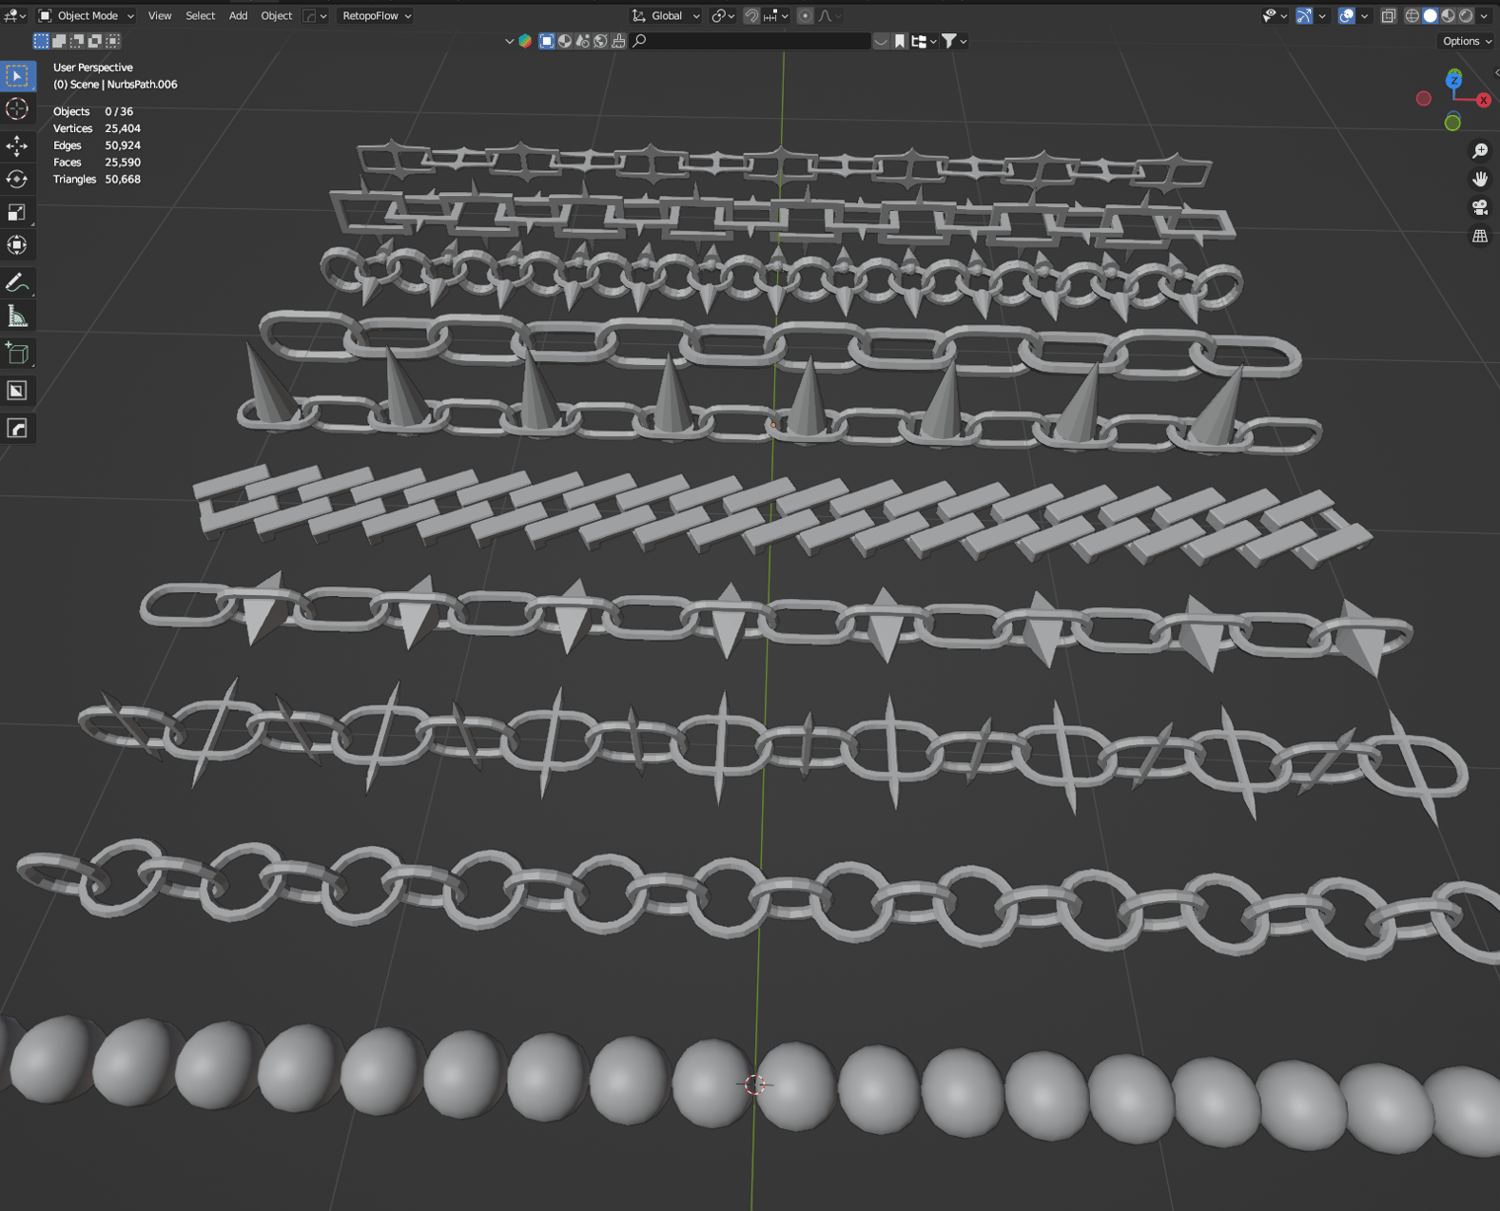Click the Vertices '25,404' value

click(x=123, y=129)
